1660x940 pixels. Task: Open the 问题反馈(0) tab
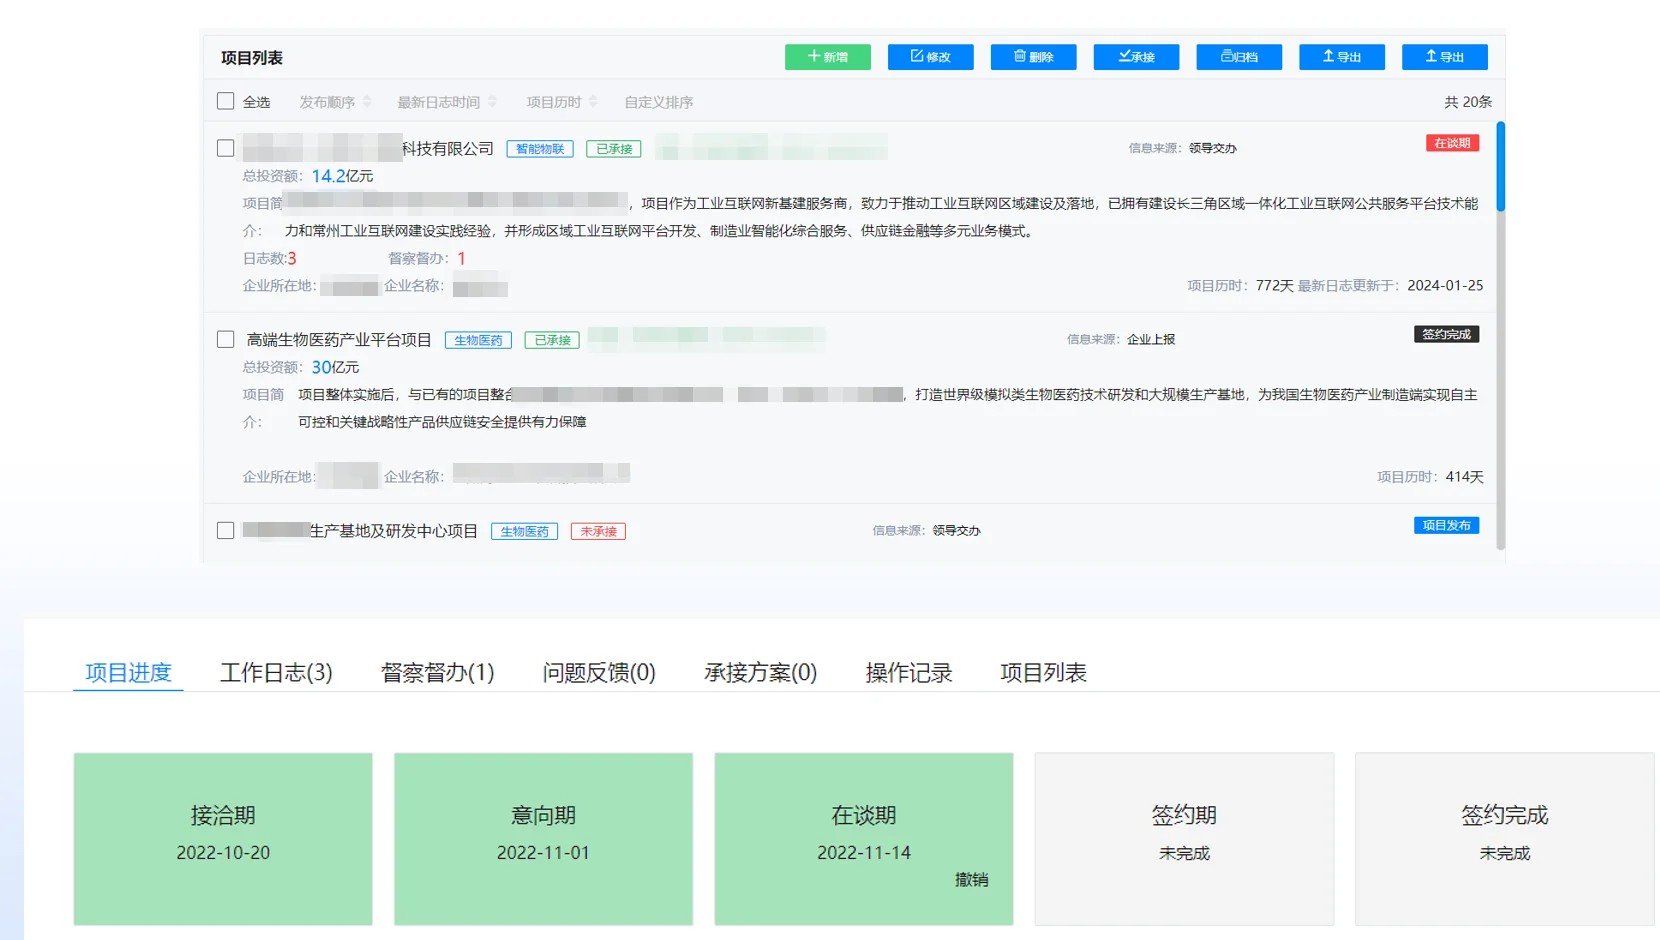[599, 672]
